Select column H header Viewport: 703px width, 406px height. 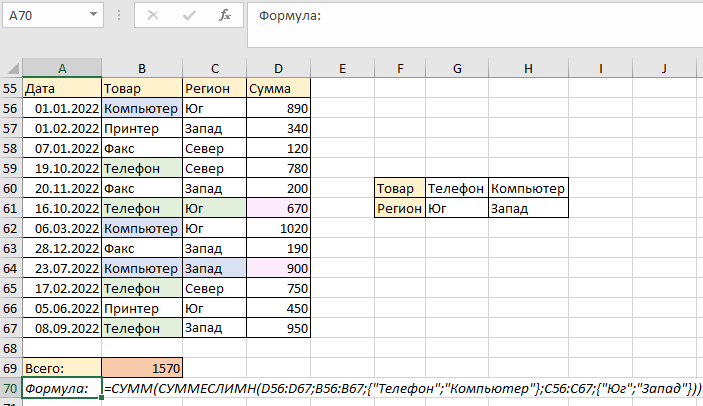[528, 68]
